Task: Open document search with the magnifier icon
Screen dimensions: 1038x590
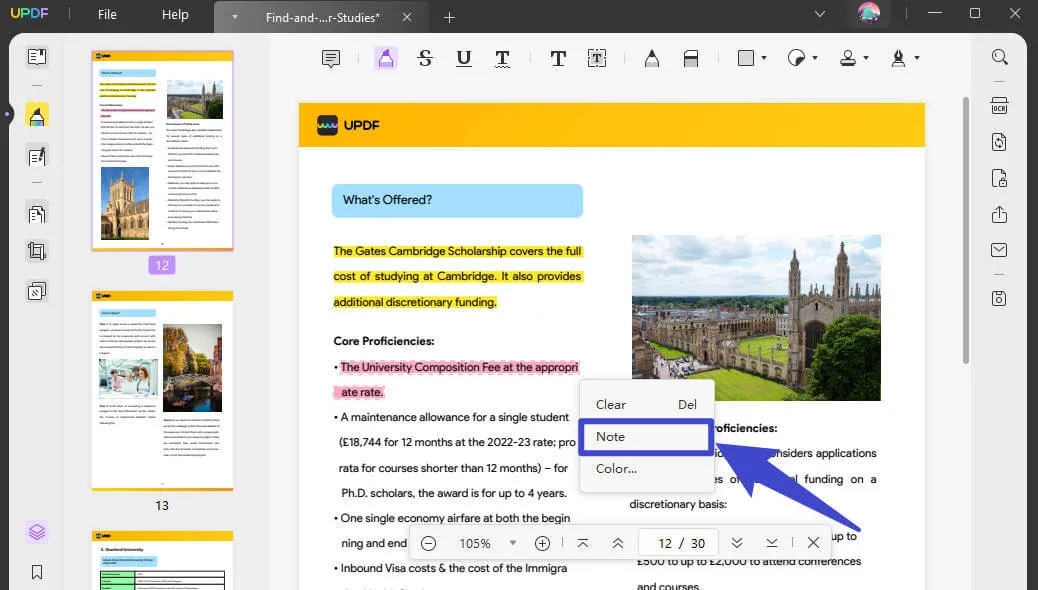Action: tap(998, 57)
